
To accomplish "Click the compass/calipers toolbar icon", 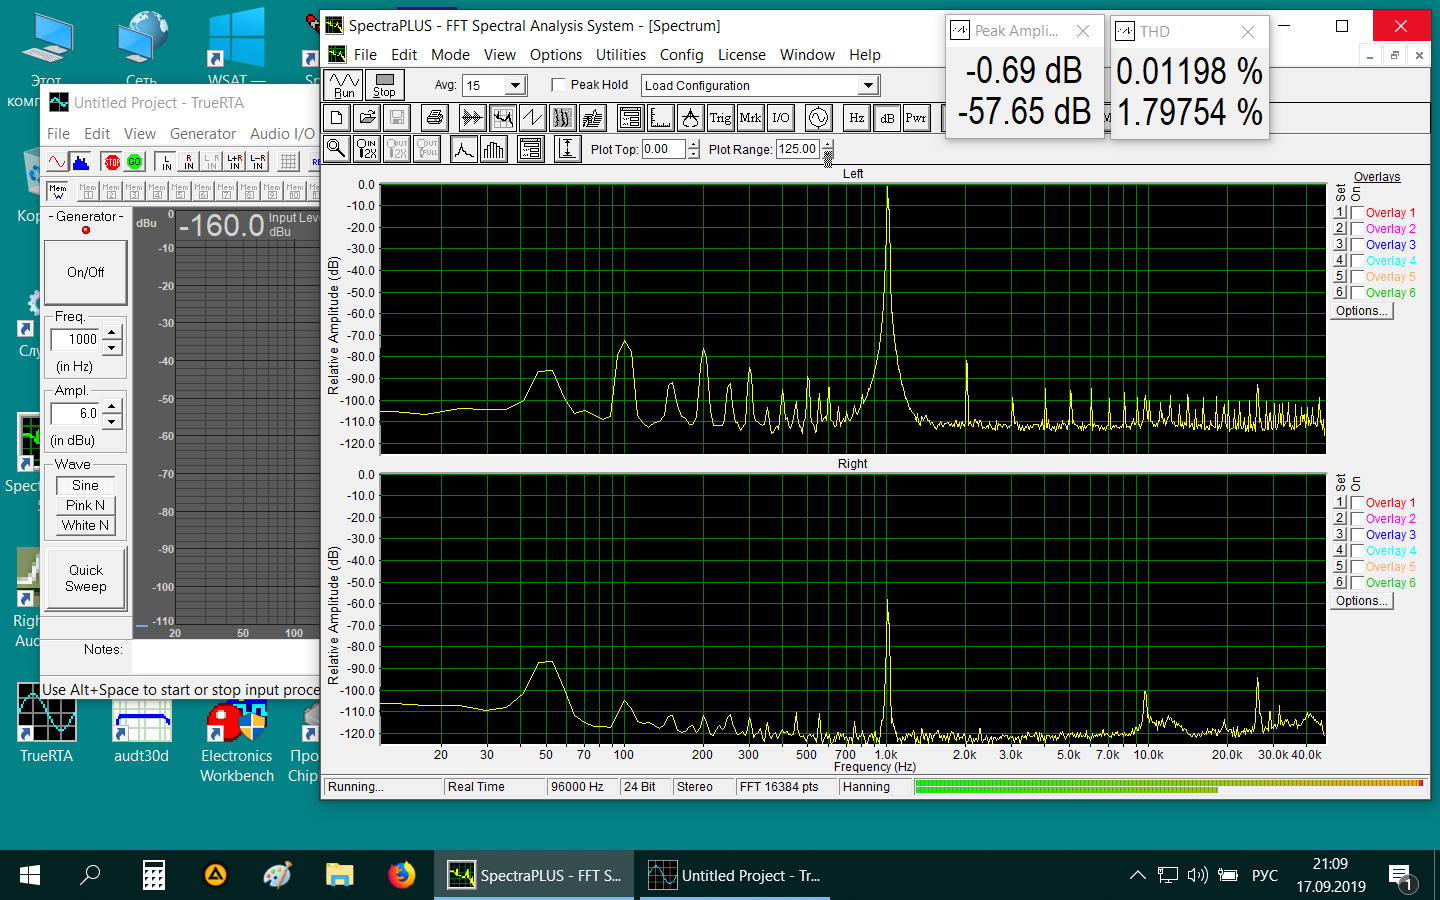I will click(690, 118).
